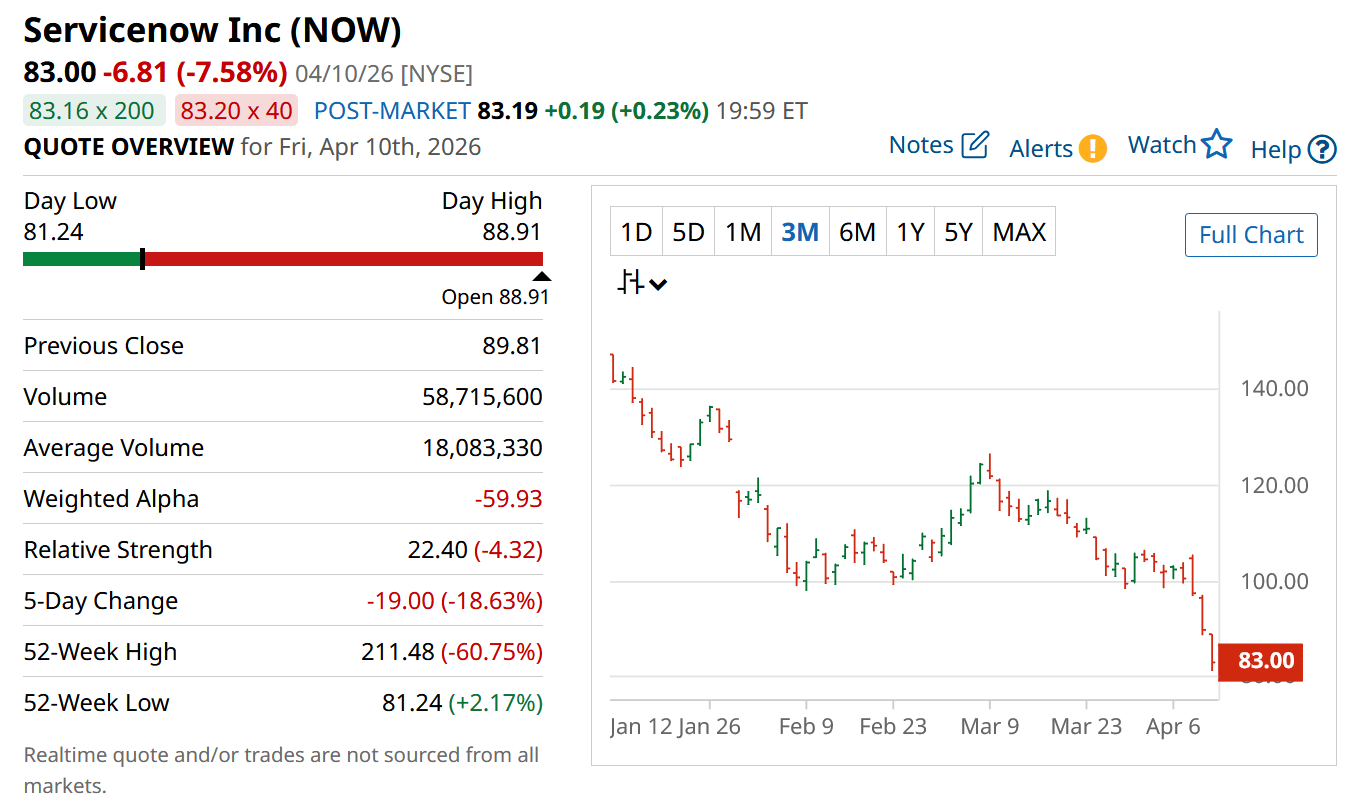Image resolution: width=1352 pixels, height=810 pixels.
Task: Click the Weighted Alpha row label
Action: (111, 499)
